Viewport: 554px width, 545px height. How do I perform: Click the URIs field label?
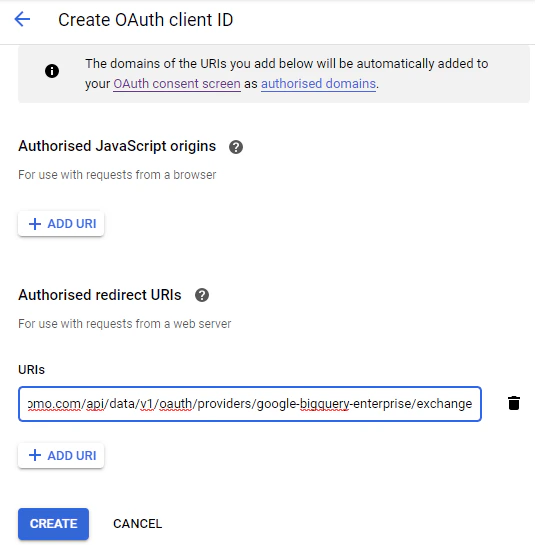(31, 370)
